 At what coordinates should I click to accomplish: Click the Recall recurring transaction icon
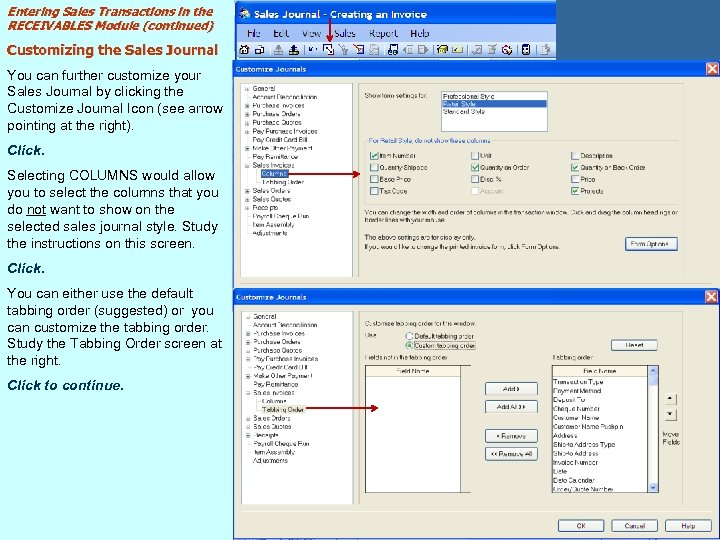[294, 50]
